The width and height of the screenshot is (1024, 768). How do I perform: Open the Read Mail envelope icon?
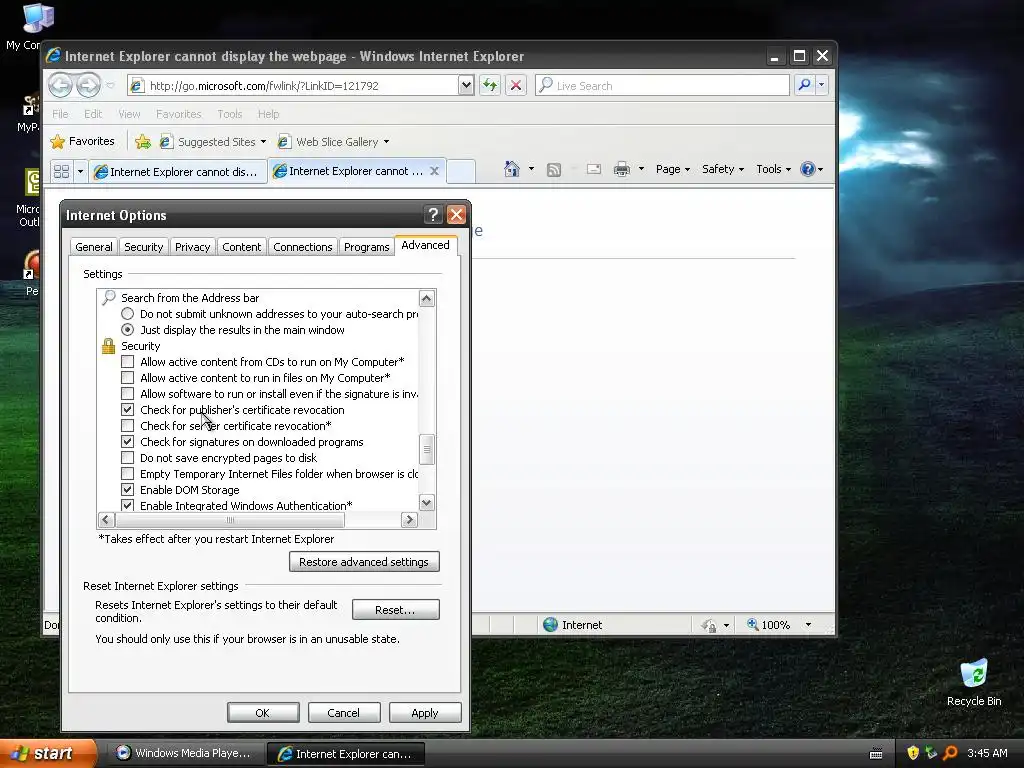tap(594, 169)
